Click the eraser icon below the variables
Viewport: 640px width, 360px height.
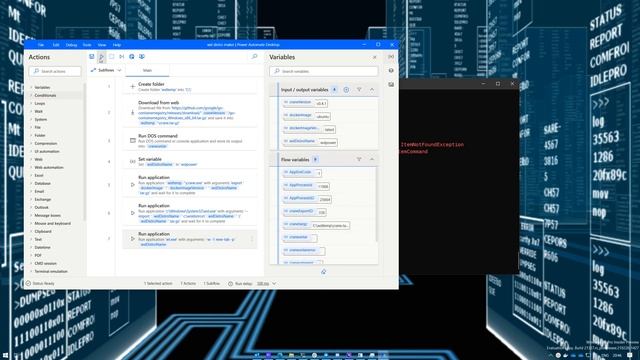click(x=324, y=271)
